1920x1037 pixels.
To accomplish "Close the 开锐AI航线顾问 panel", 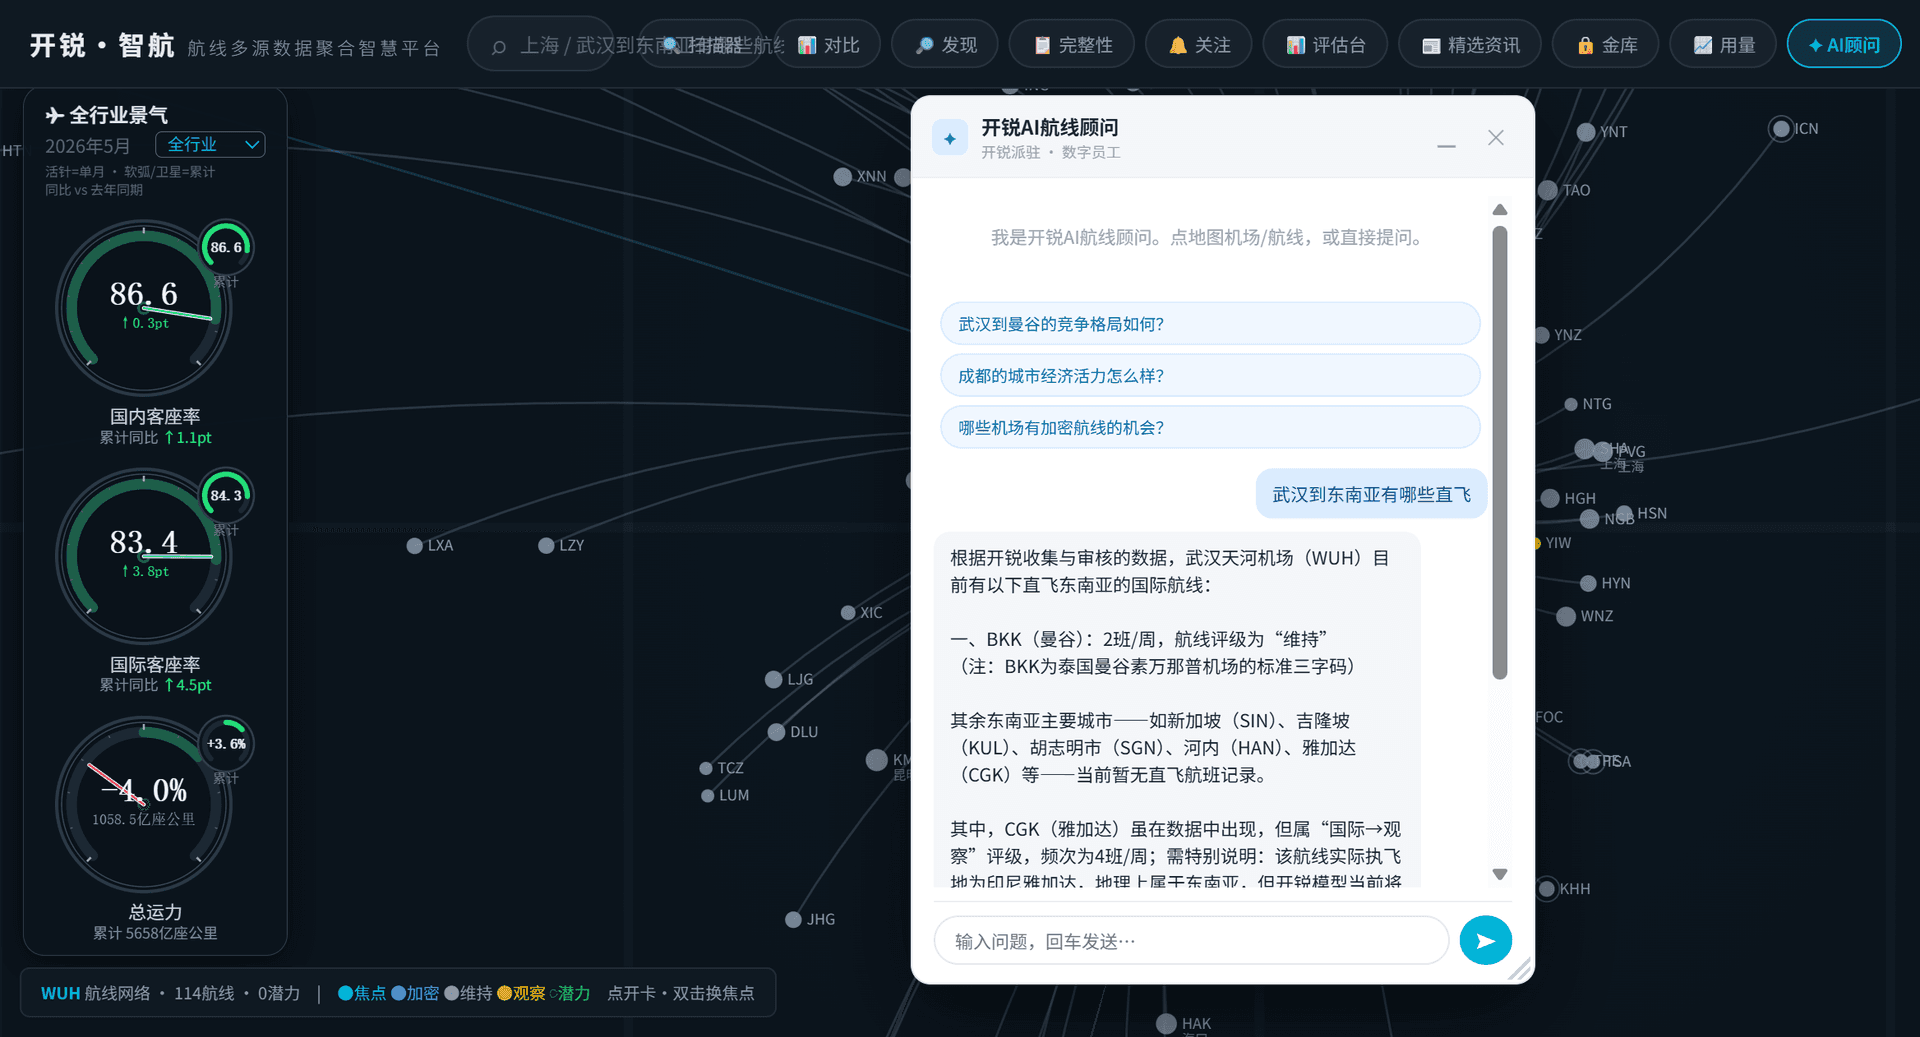I will (x=1495, y=138).
